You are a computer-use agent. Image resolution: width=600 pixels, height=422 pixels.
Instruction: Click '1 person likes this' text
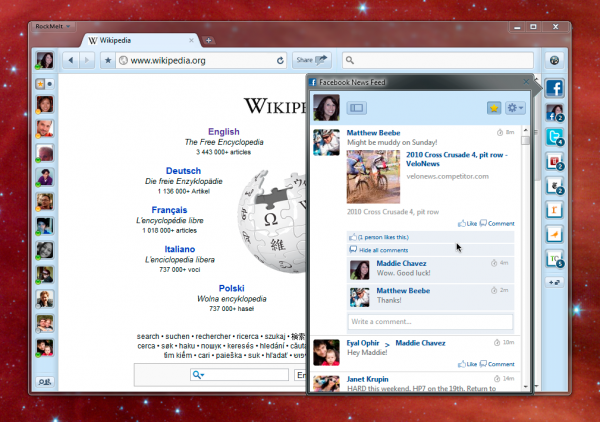tap(383, 237)
